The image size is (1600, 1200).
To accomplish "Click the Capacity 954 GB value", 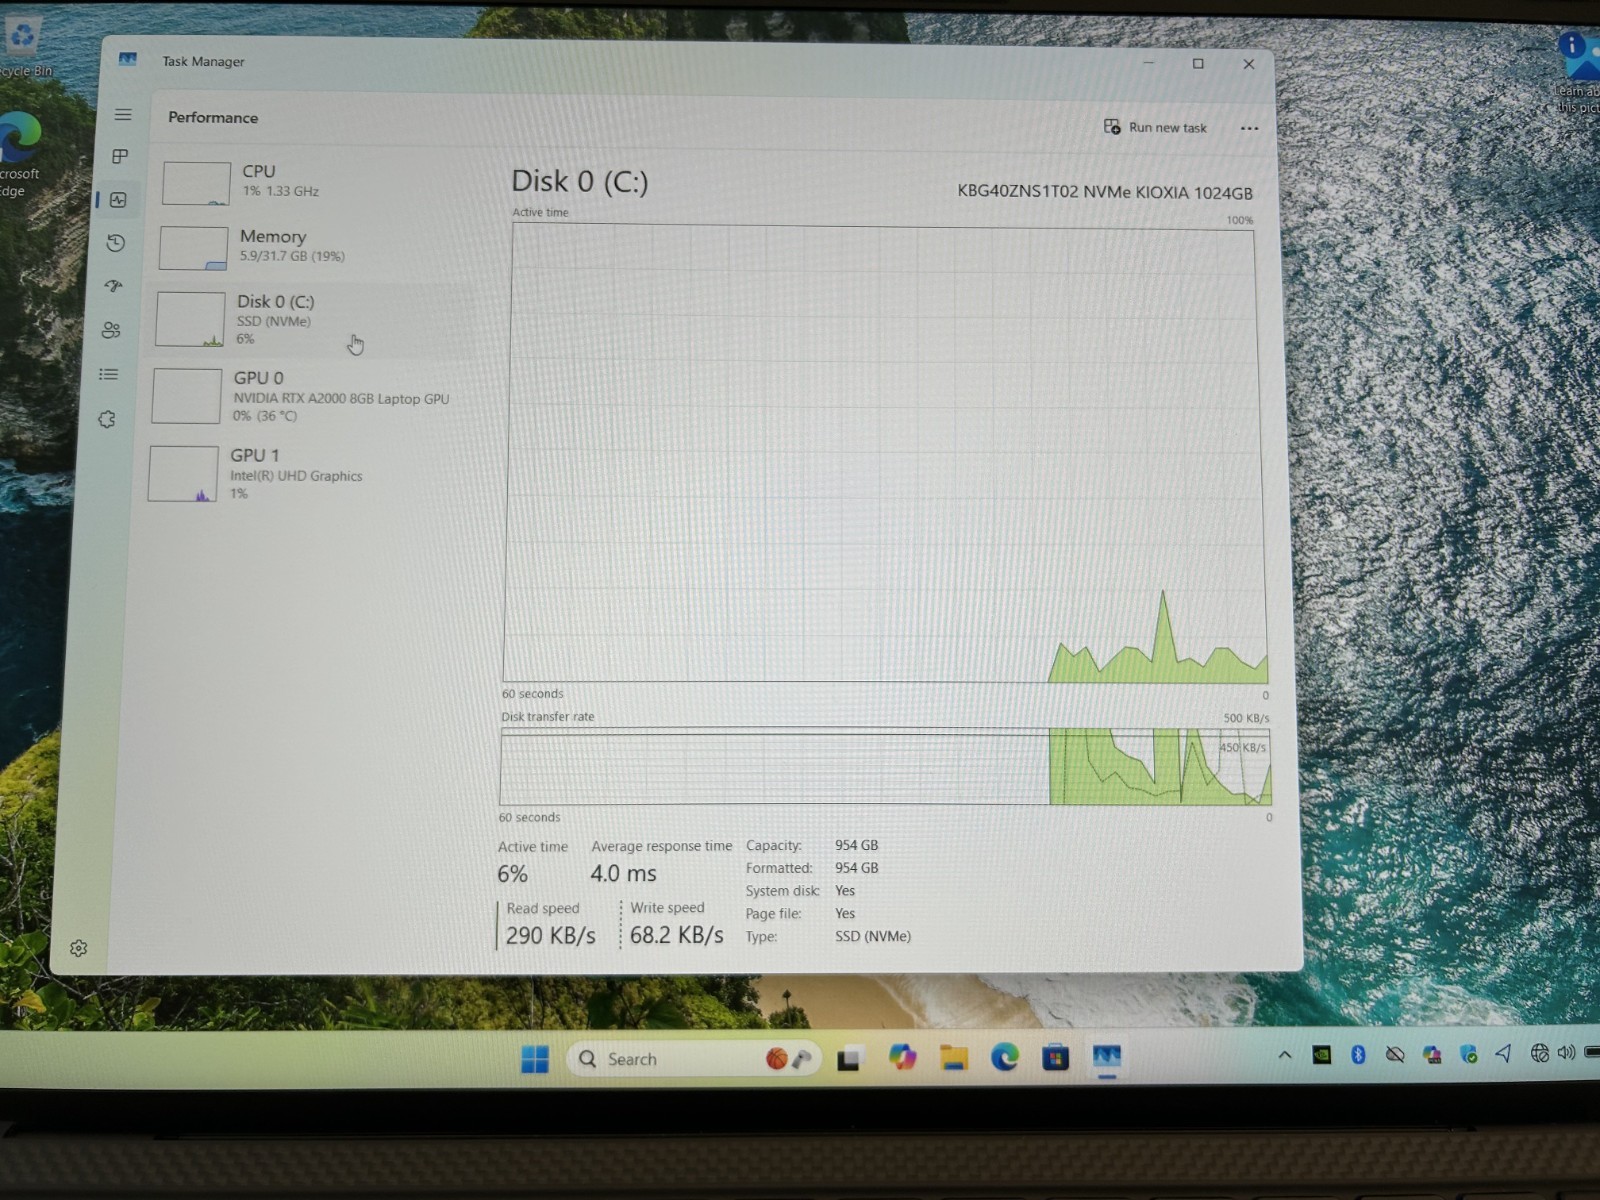I will 856,845.
